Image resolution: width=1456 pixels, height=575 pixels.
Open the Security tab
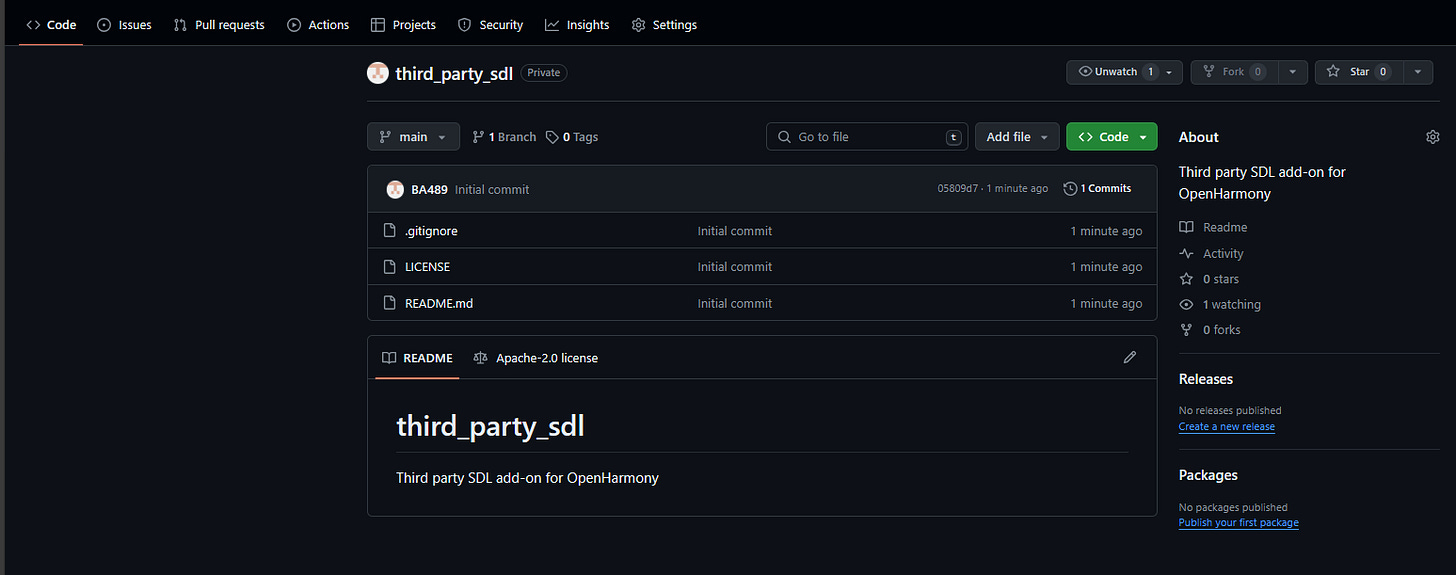(x=490, y=25)
